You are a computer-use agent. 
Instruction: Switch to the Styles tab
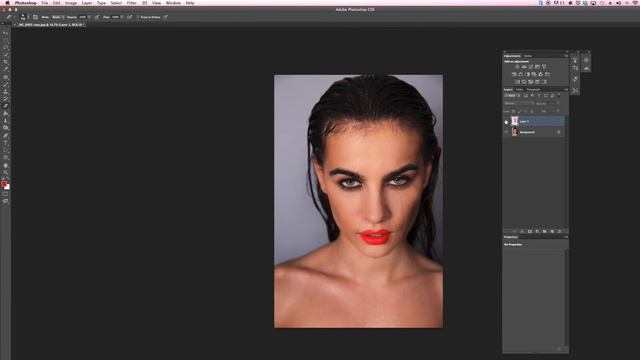528,56
